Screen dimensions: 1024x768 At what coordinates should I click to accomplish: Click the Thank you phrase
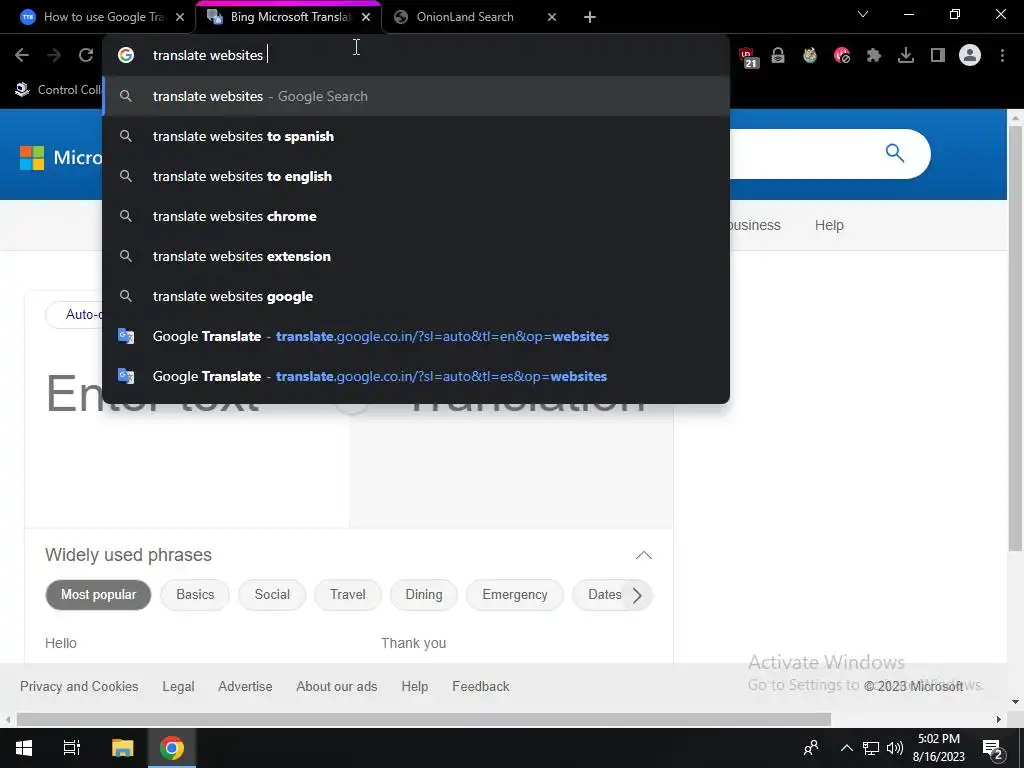pyautogui.click(x=413, y=643)
